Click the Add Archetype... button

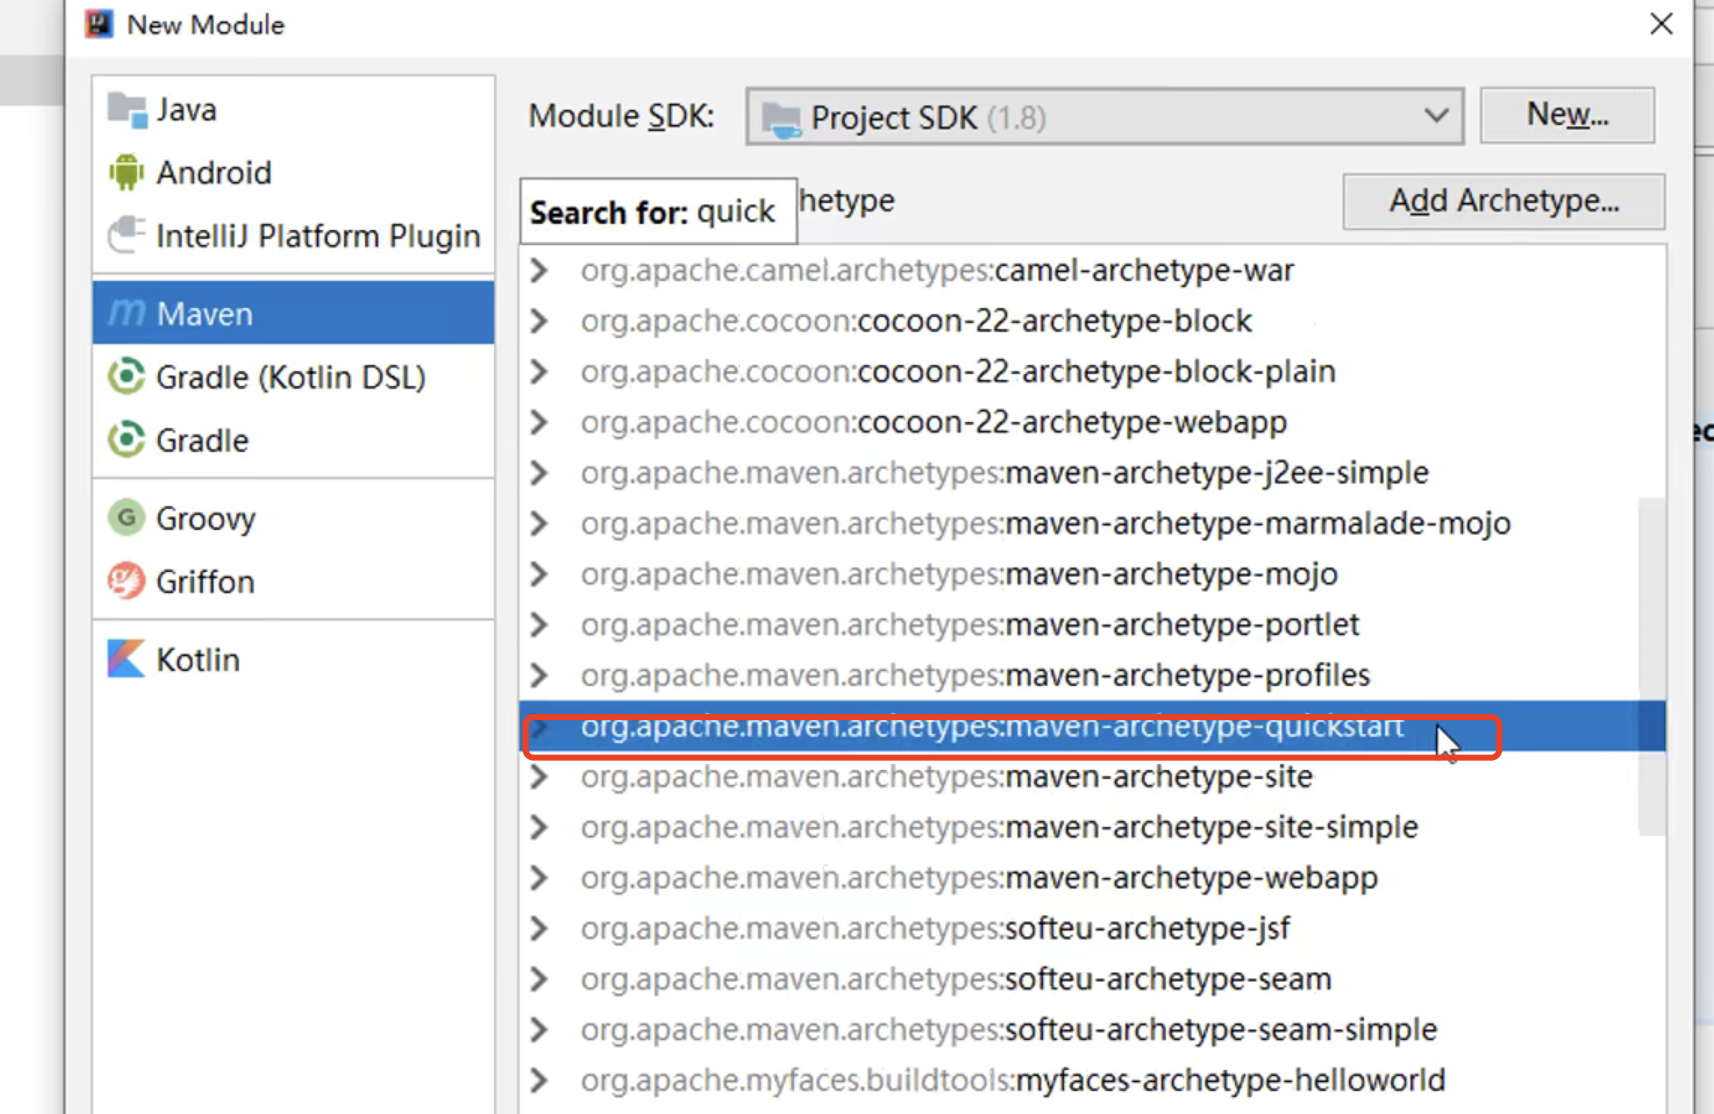tap(1503, 202)
